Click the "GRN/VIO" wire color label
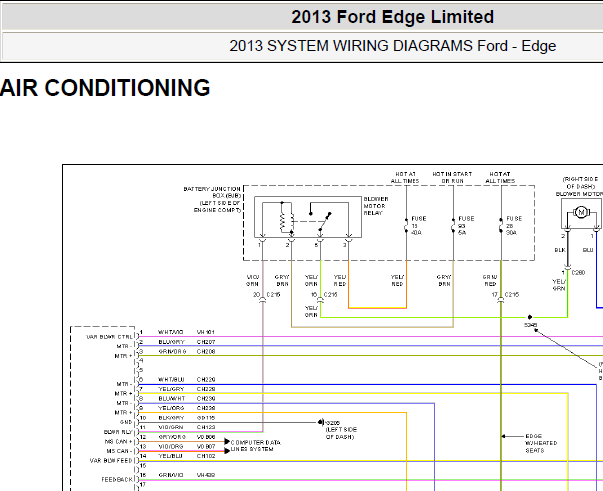The image size is (603, 491). (x=170, y=475)
